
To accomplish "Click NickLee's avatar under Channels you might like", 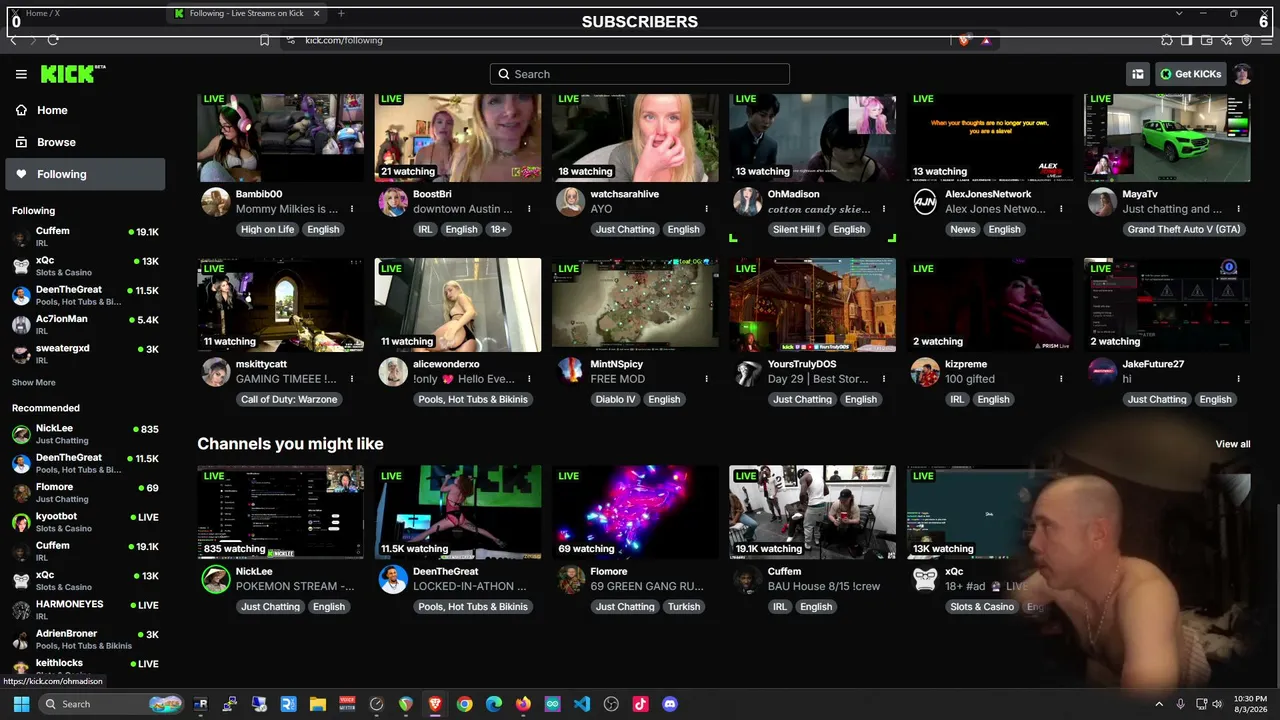I will point(216,579).
